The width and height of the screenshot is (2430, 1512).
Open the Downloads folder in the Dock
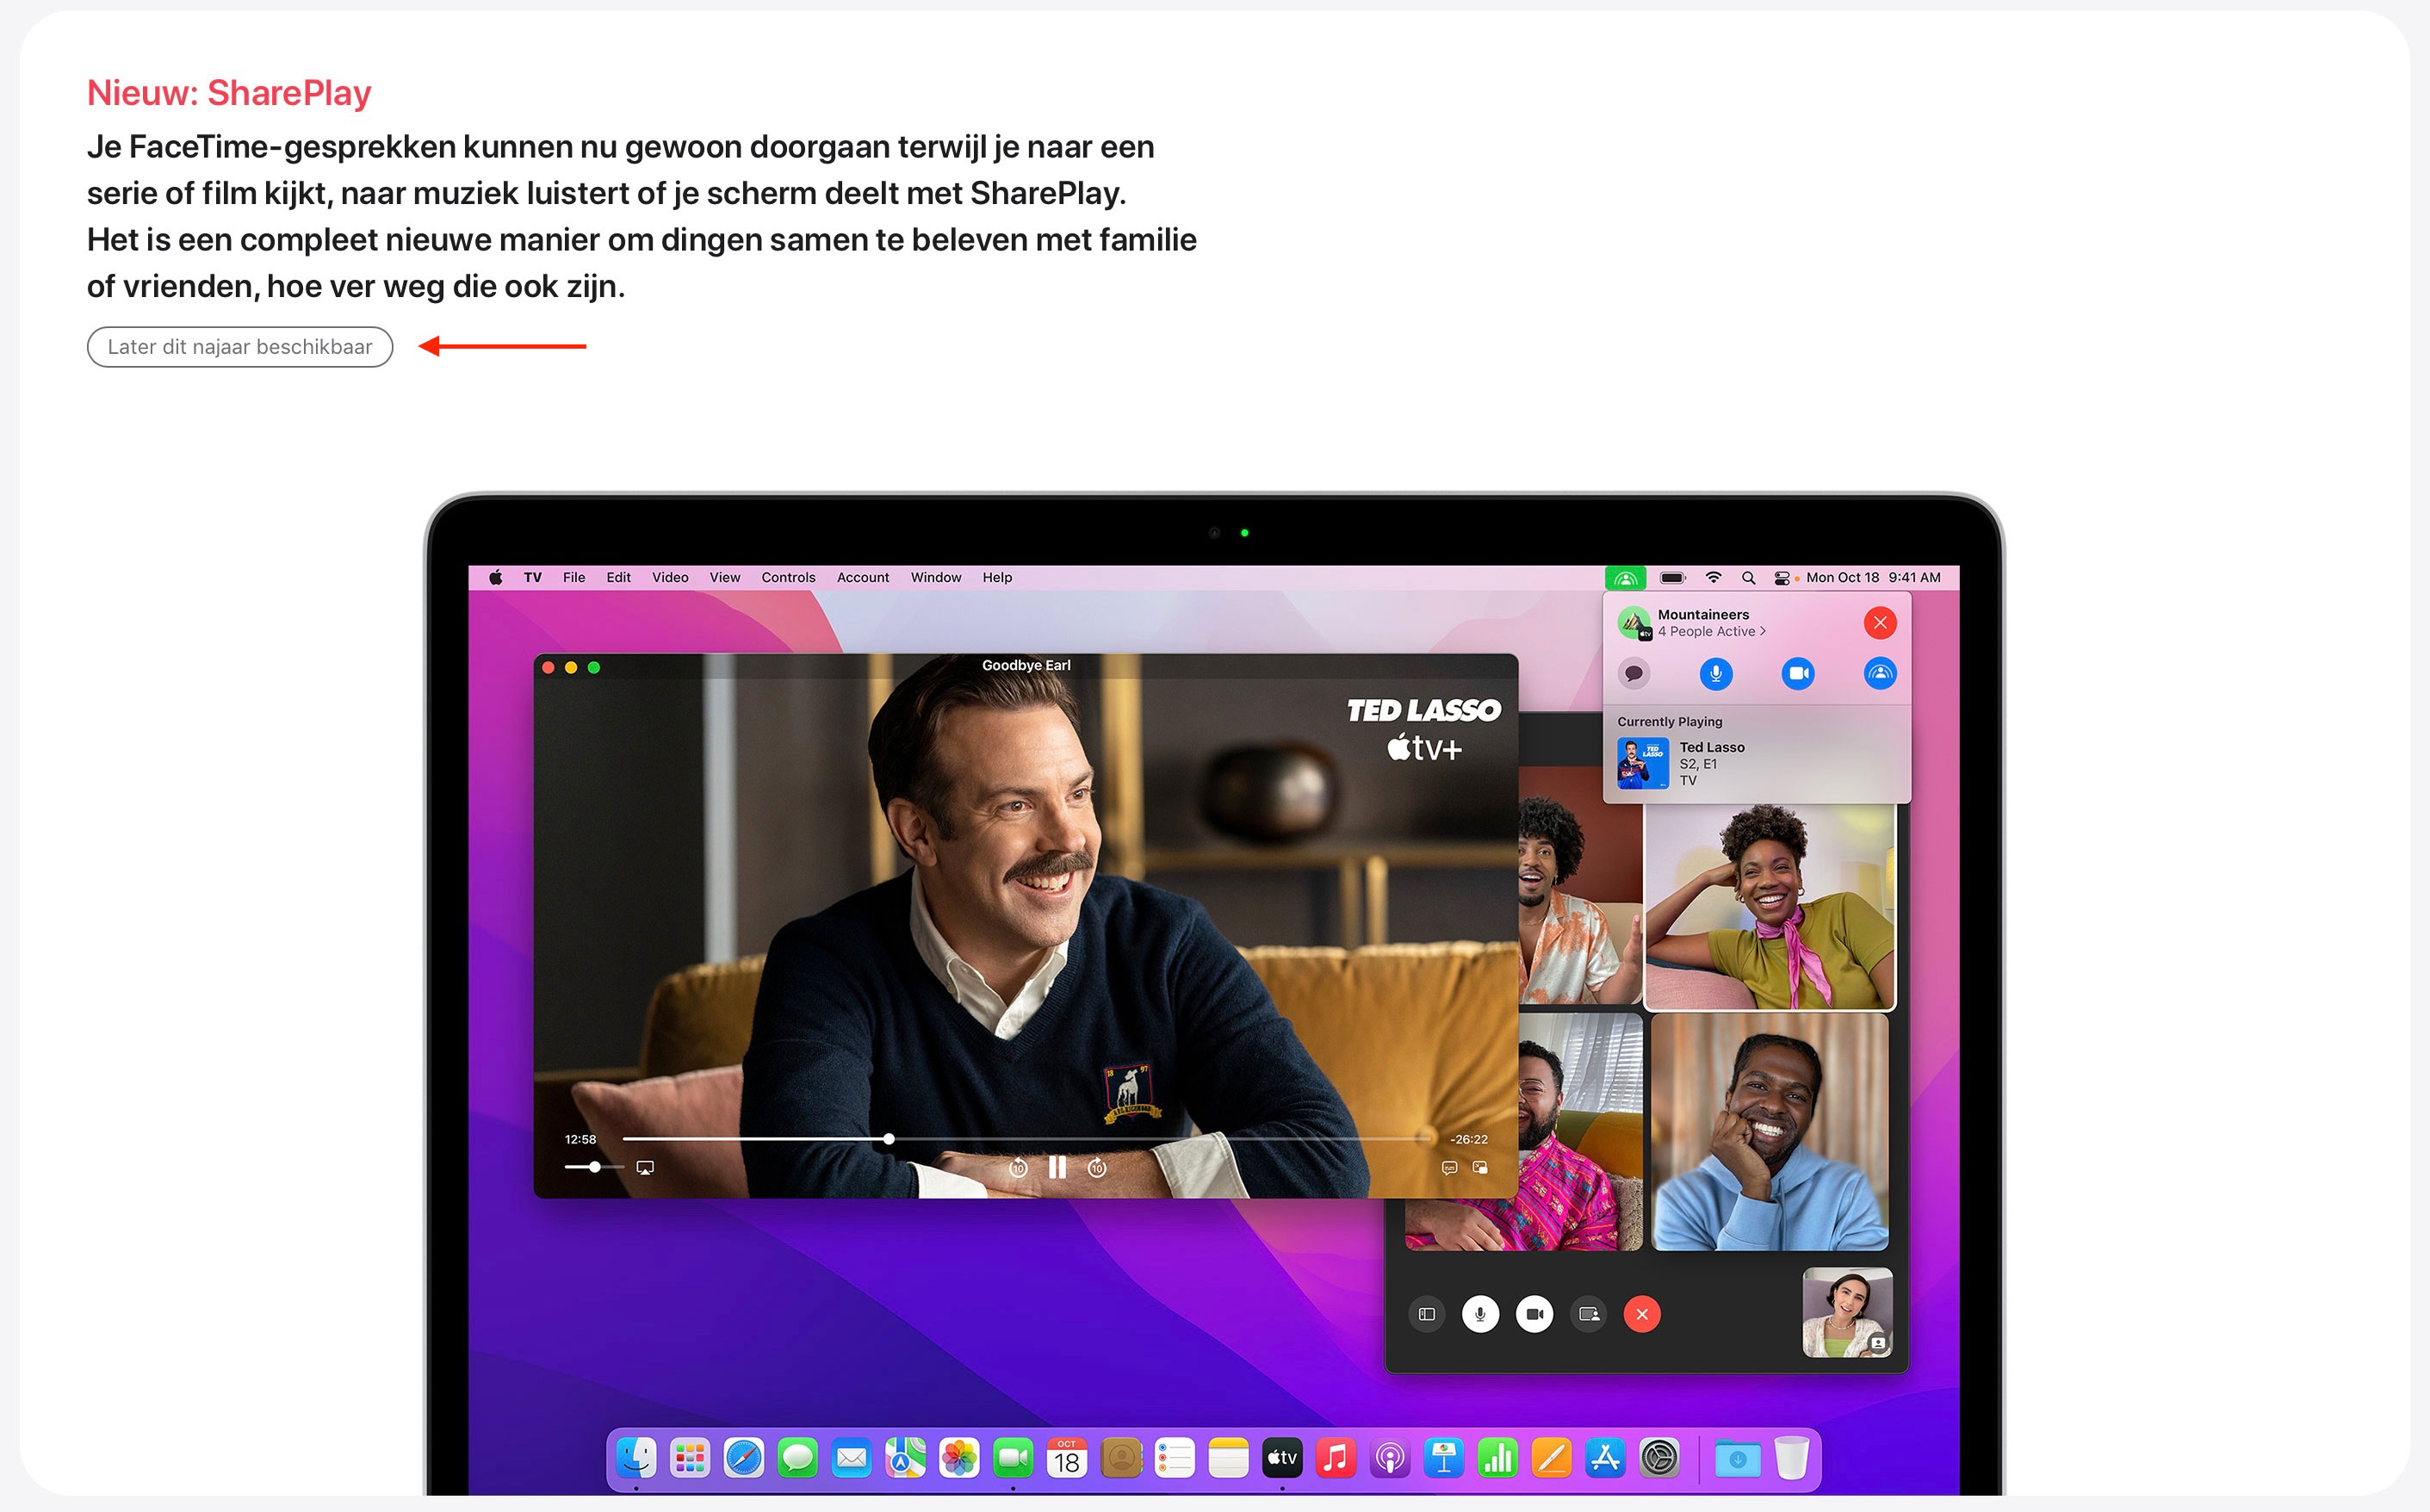(x=1738, y=1458)
